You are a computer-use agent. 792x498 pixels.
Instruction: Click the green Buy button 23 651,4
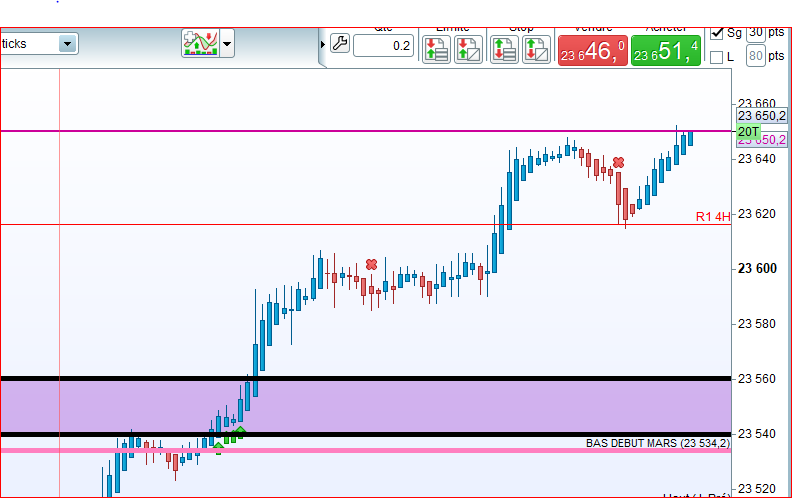click(x=666, y=51)
